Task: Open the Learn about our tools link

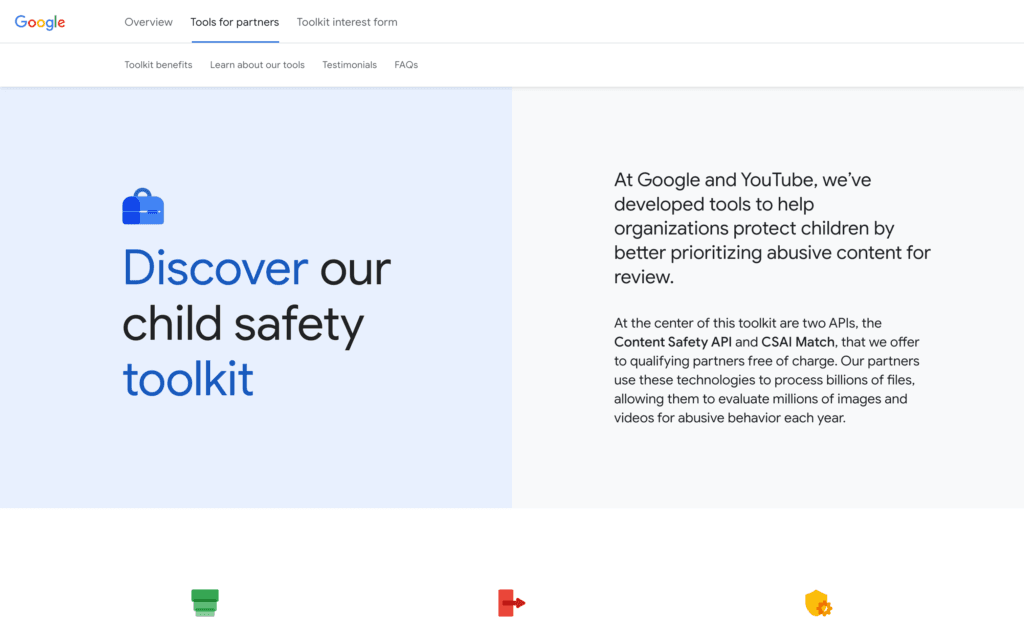Action: tap(257, 65)
